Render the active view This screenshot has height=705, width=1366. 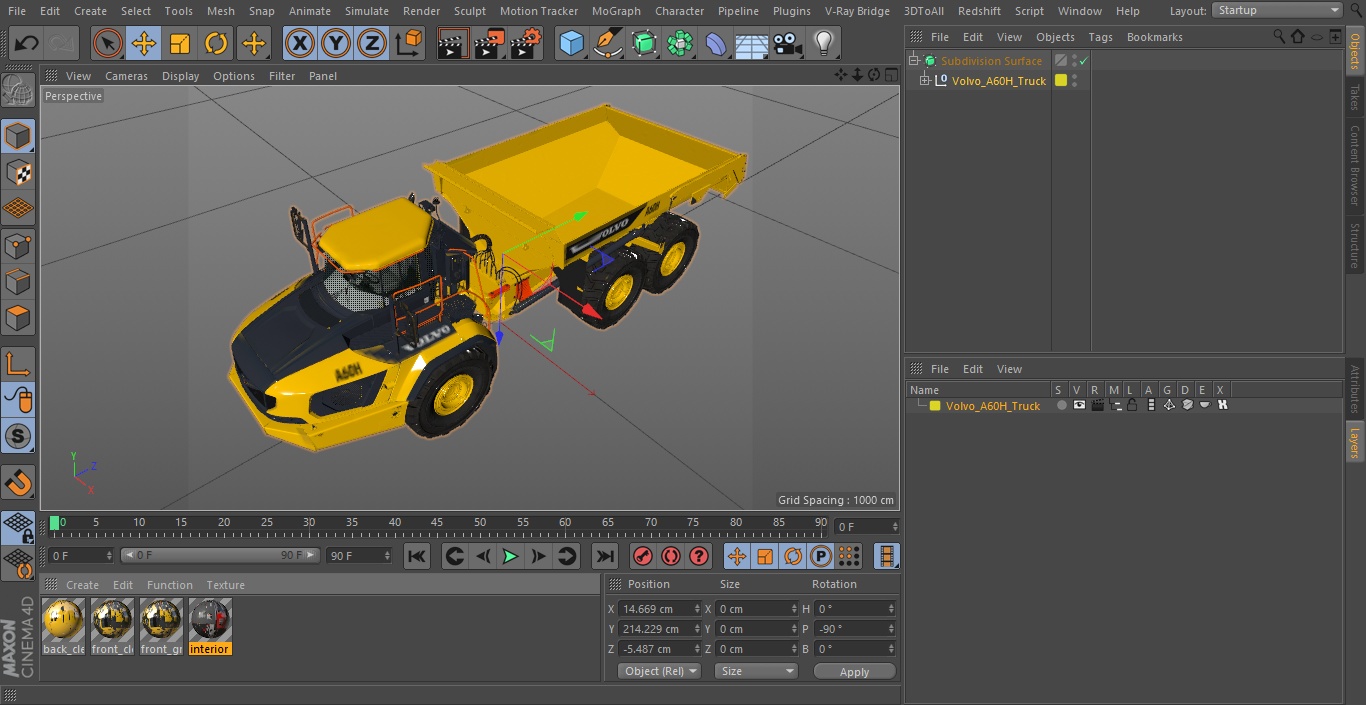click(453, 43)
